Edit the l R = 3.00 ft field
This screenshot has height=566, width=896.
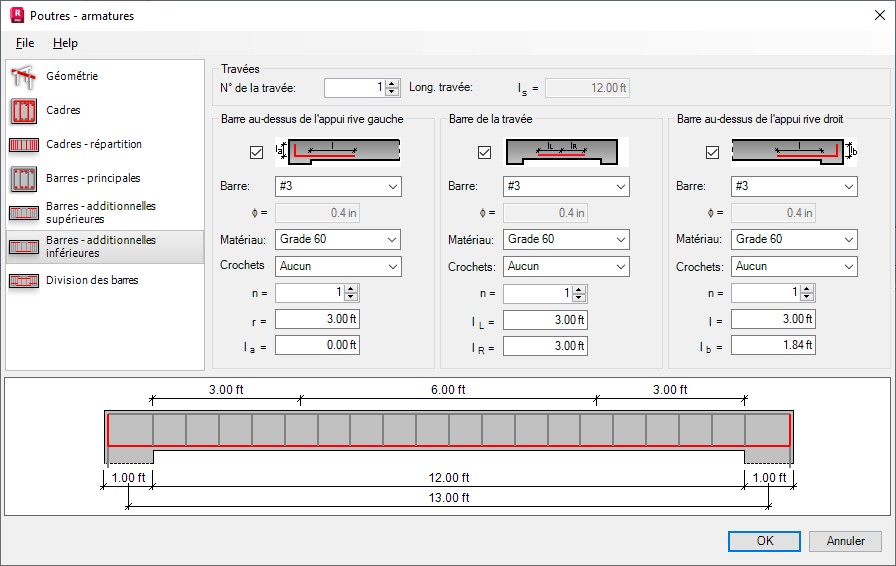coord(545,346)
